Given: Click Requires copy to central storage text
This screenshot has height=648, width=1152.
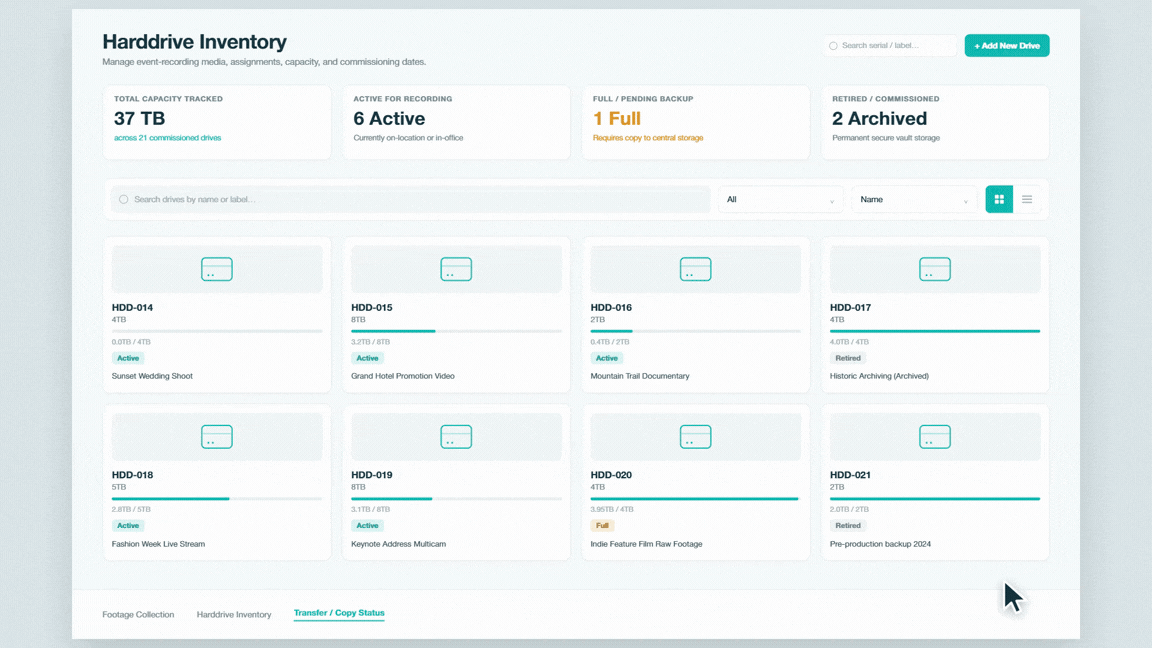Looking at the screenshot, I should (648, 137).
